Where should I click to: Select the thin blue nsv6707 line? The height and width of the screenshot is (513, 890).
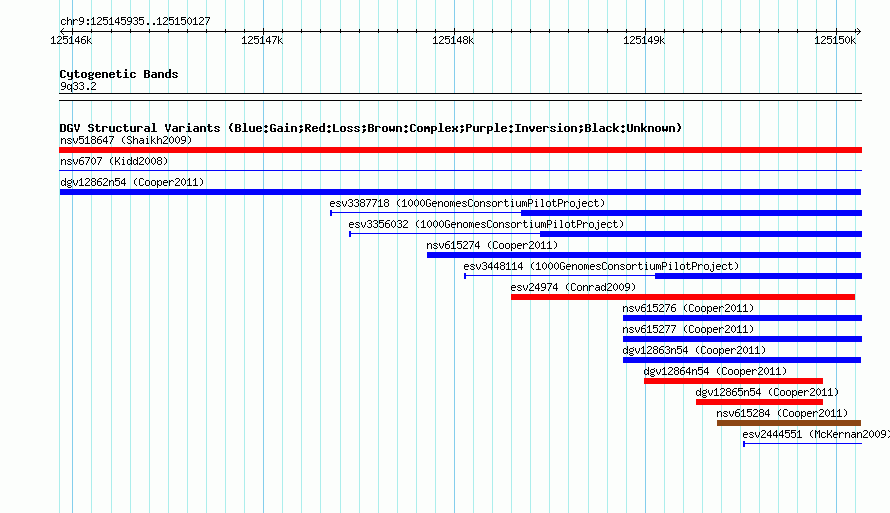tap(460, 170)
